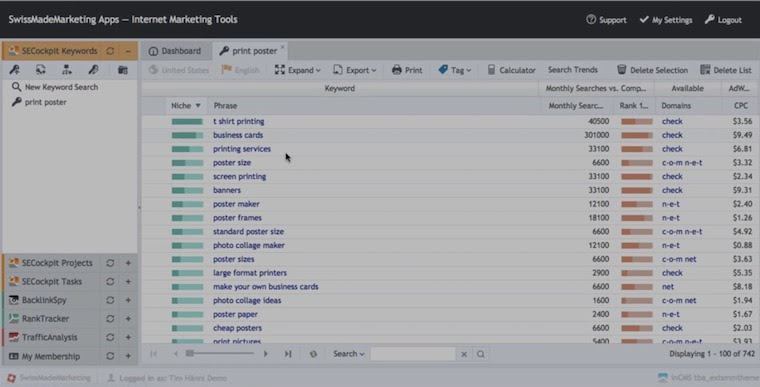Click the English language button

click(x=240, y=70)
